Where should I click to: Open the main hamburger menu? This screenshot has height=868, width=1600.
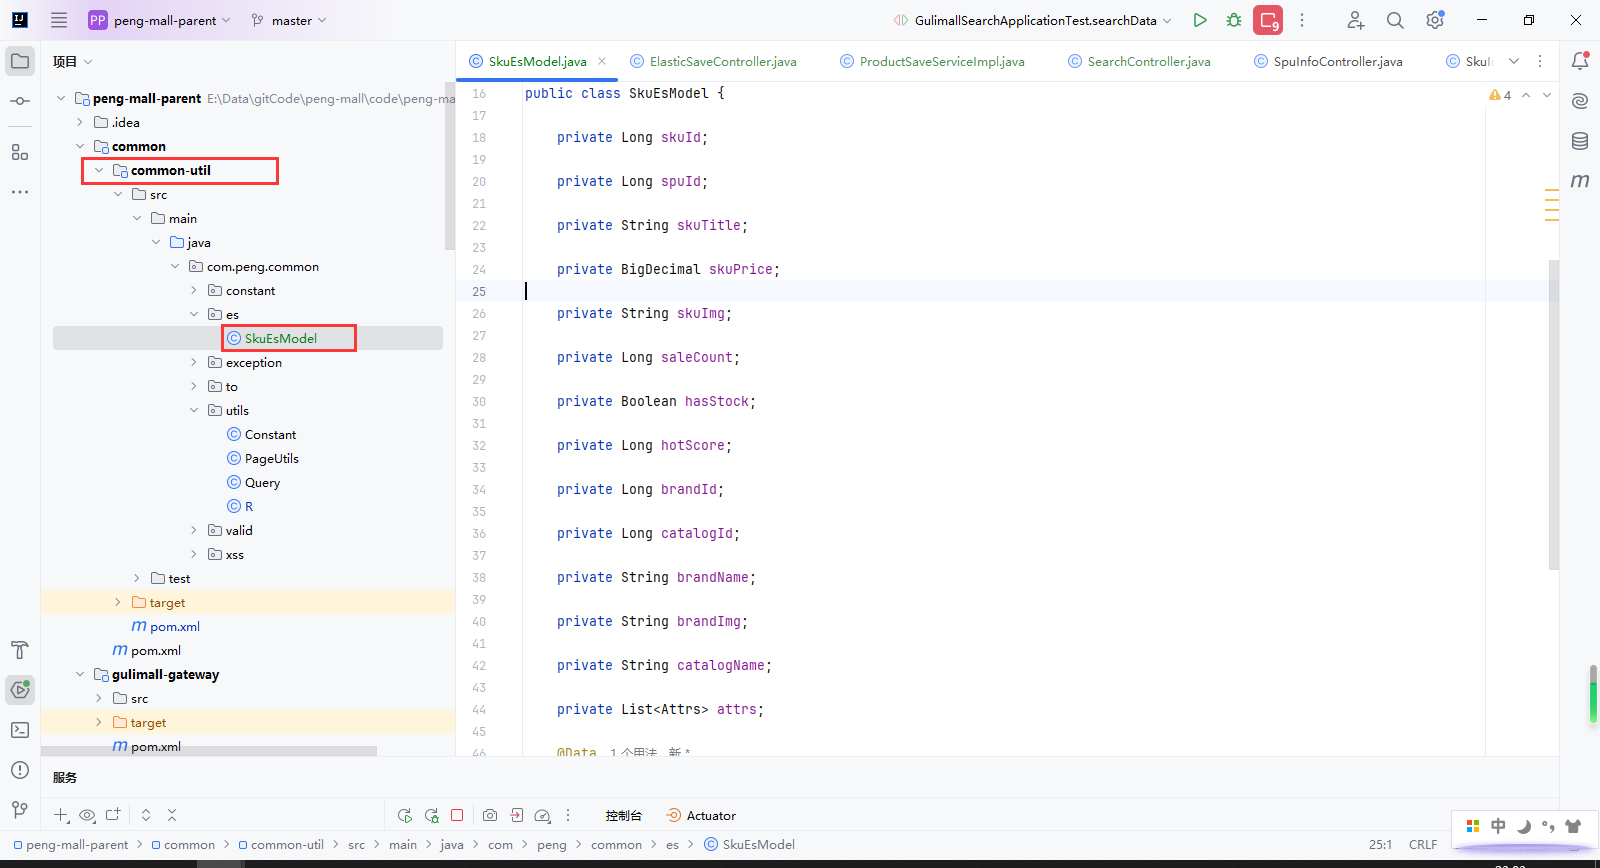click(x=59, y=20)
